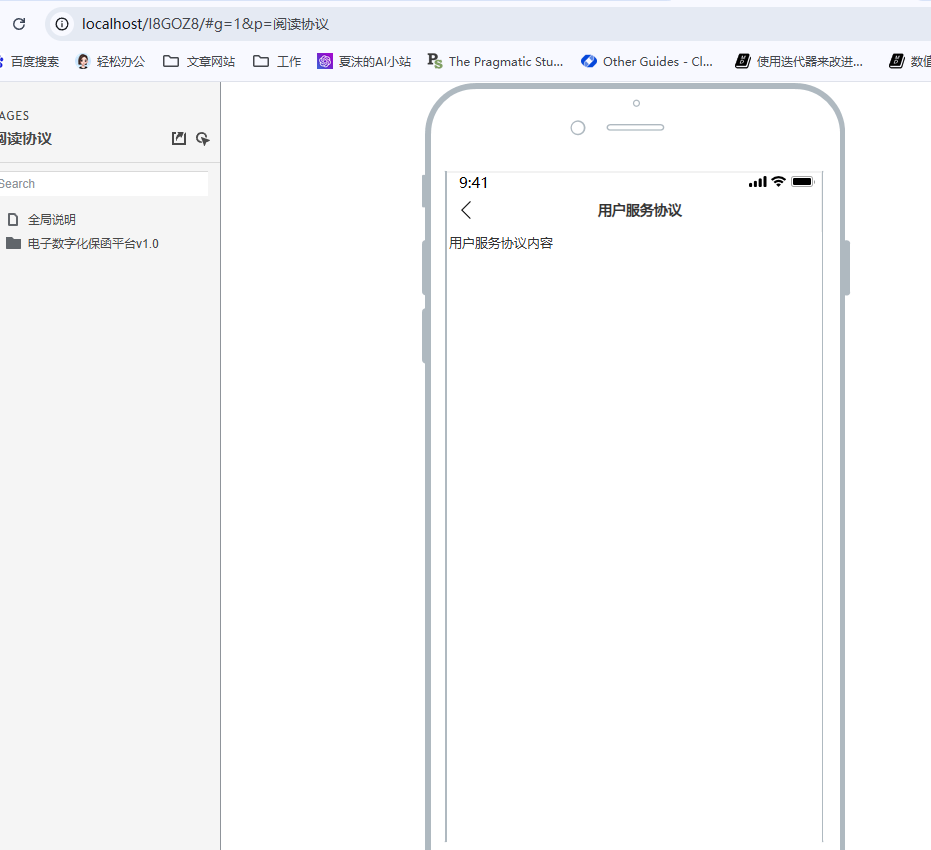931x850 pixels.
Task: Tap the back arrow in phone header
Action: pyautogui.click(x=466, y=210)
